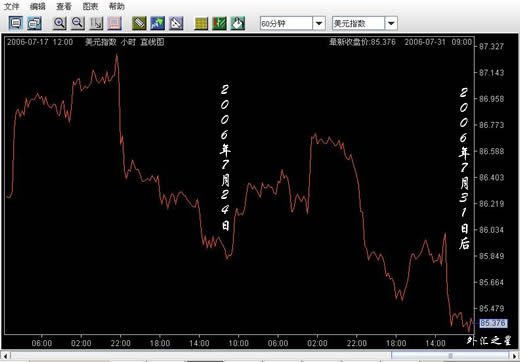Select the cascaded windows icon
The image size is (520, 362).
click(x=34, y=23)
